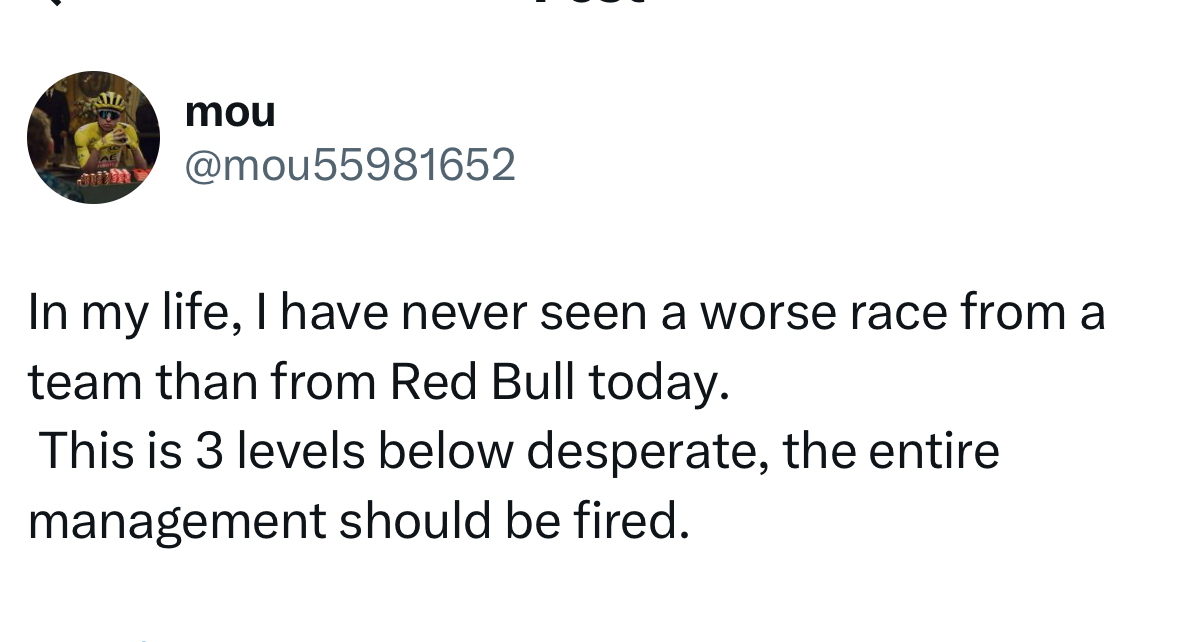Click the partially visible Post header title
Image resolution: width=1179 pixels, height=642 pixels.
pyautogui.click(x=590, y=2)
